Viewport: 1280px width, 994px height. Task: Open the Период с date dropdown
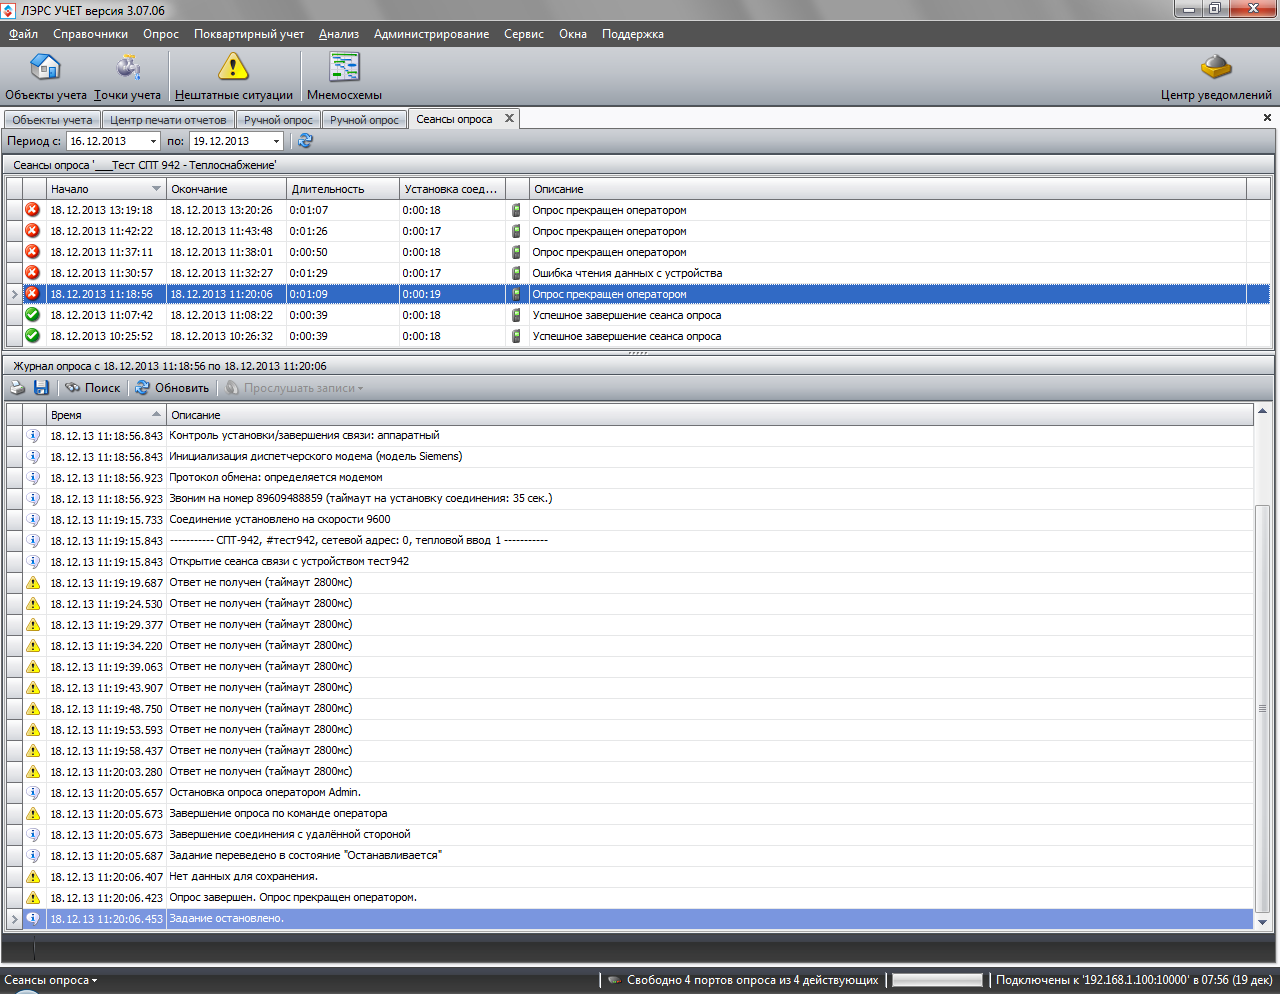(x=153, y=141)
